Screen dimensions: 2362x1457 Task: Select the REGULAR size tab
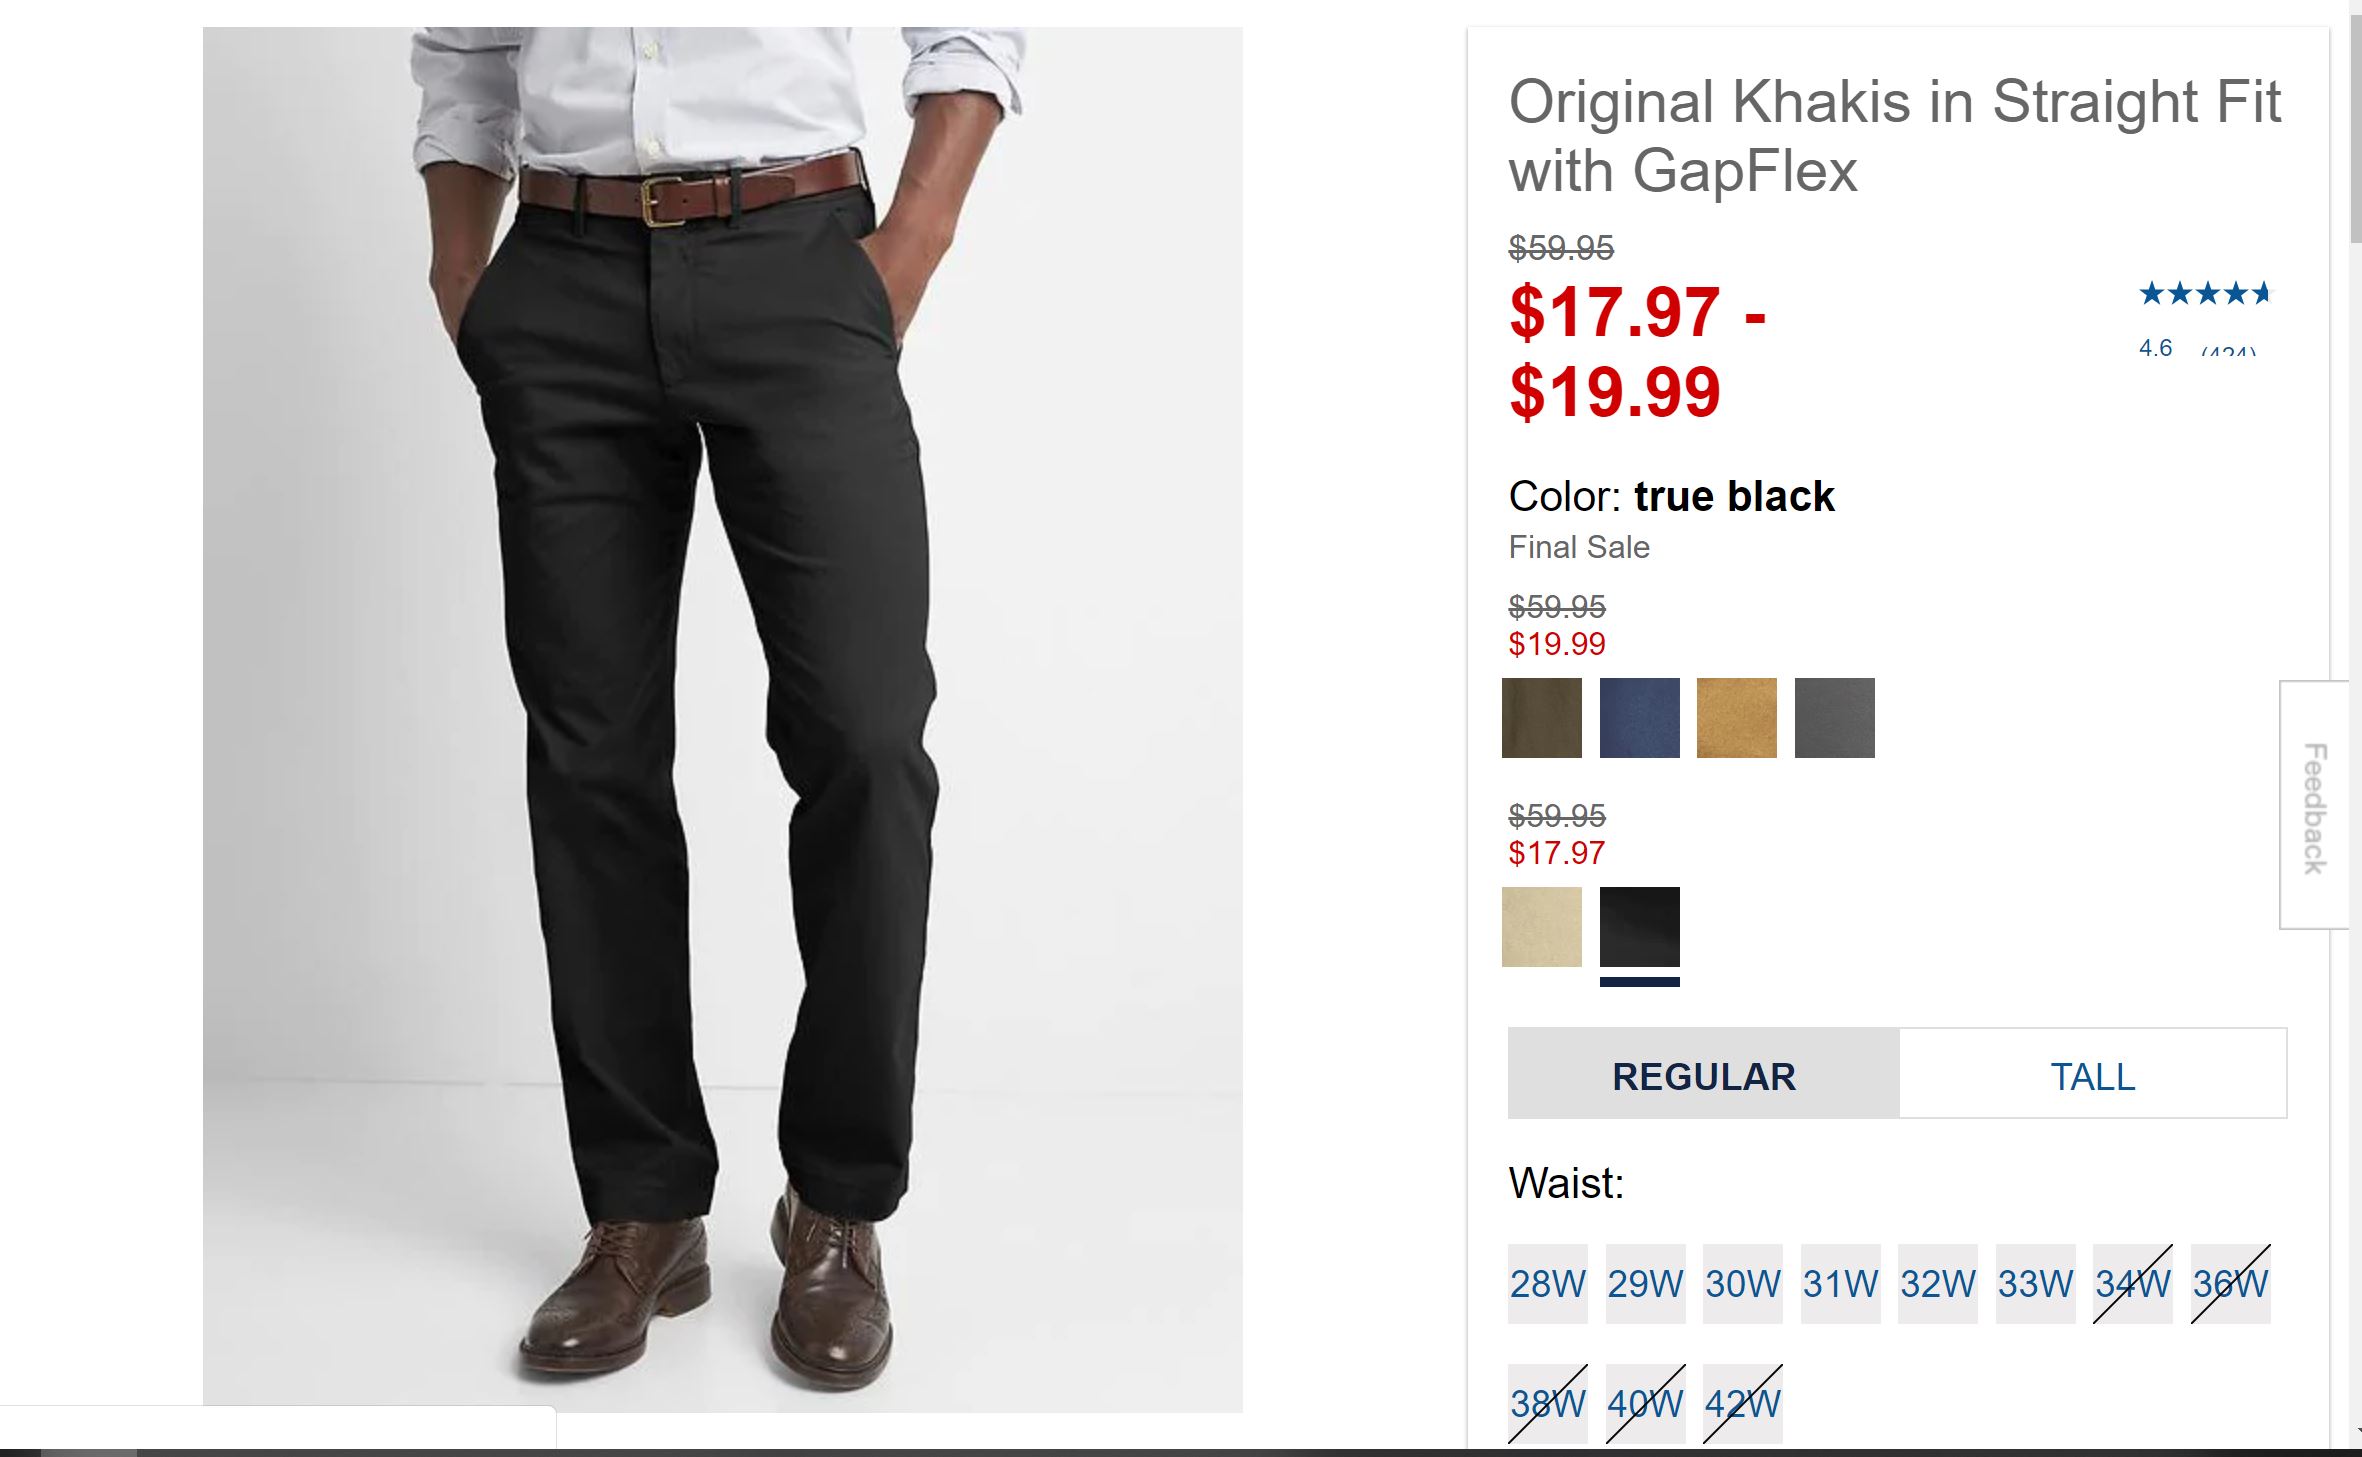[1703, 1076]
